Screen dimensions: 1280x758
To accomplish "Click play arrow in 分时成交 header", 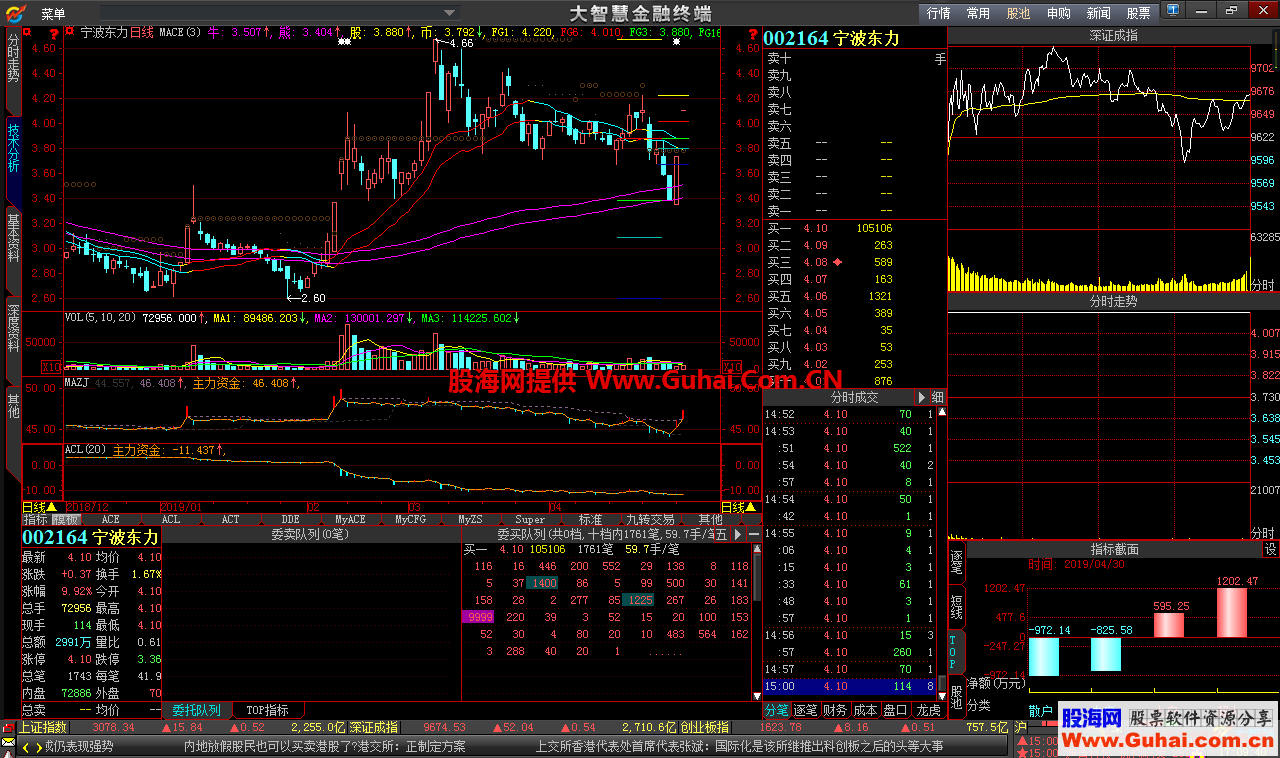I will [x=922, y=397].
